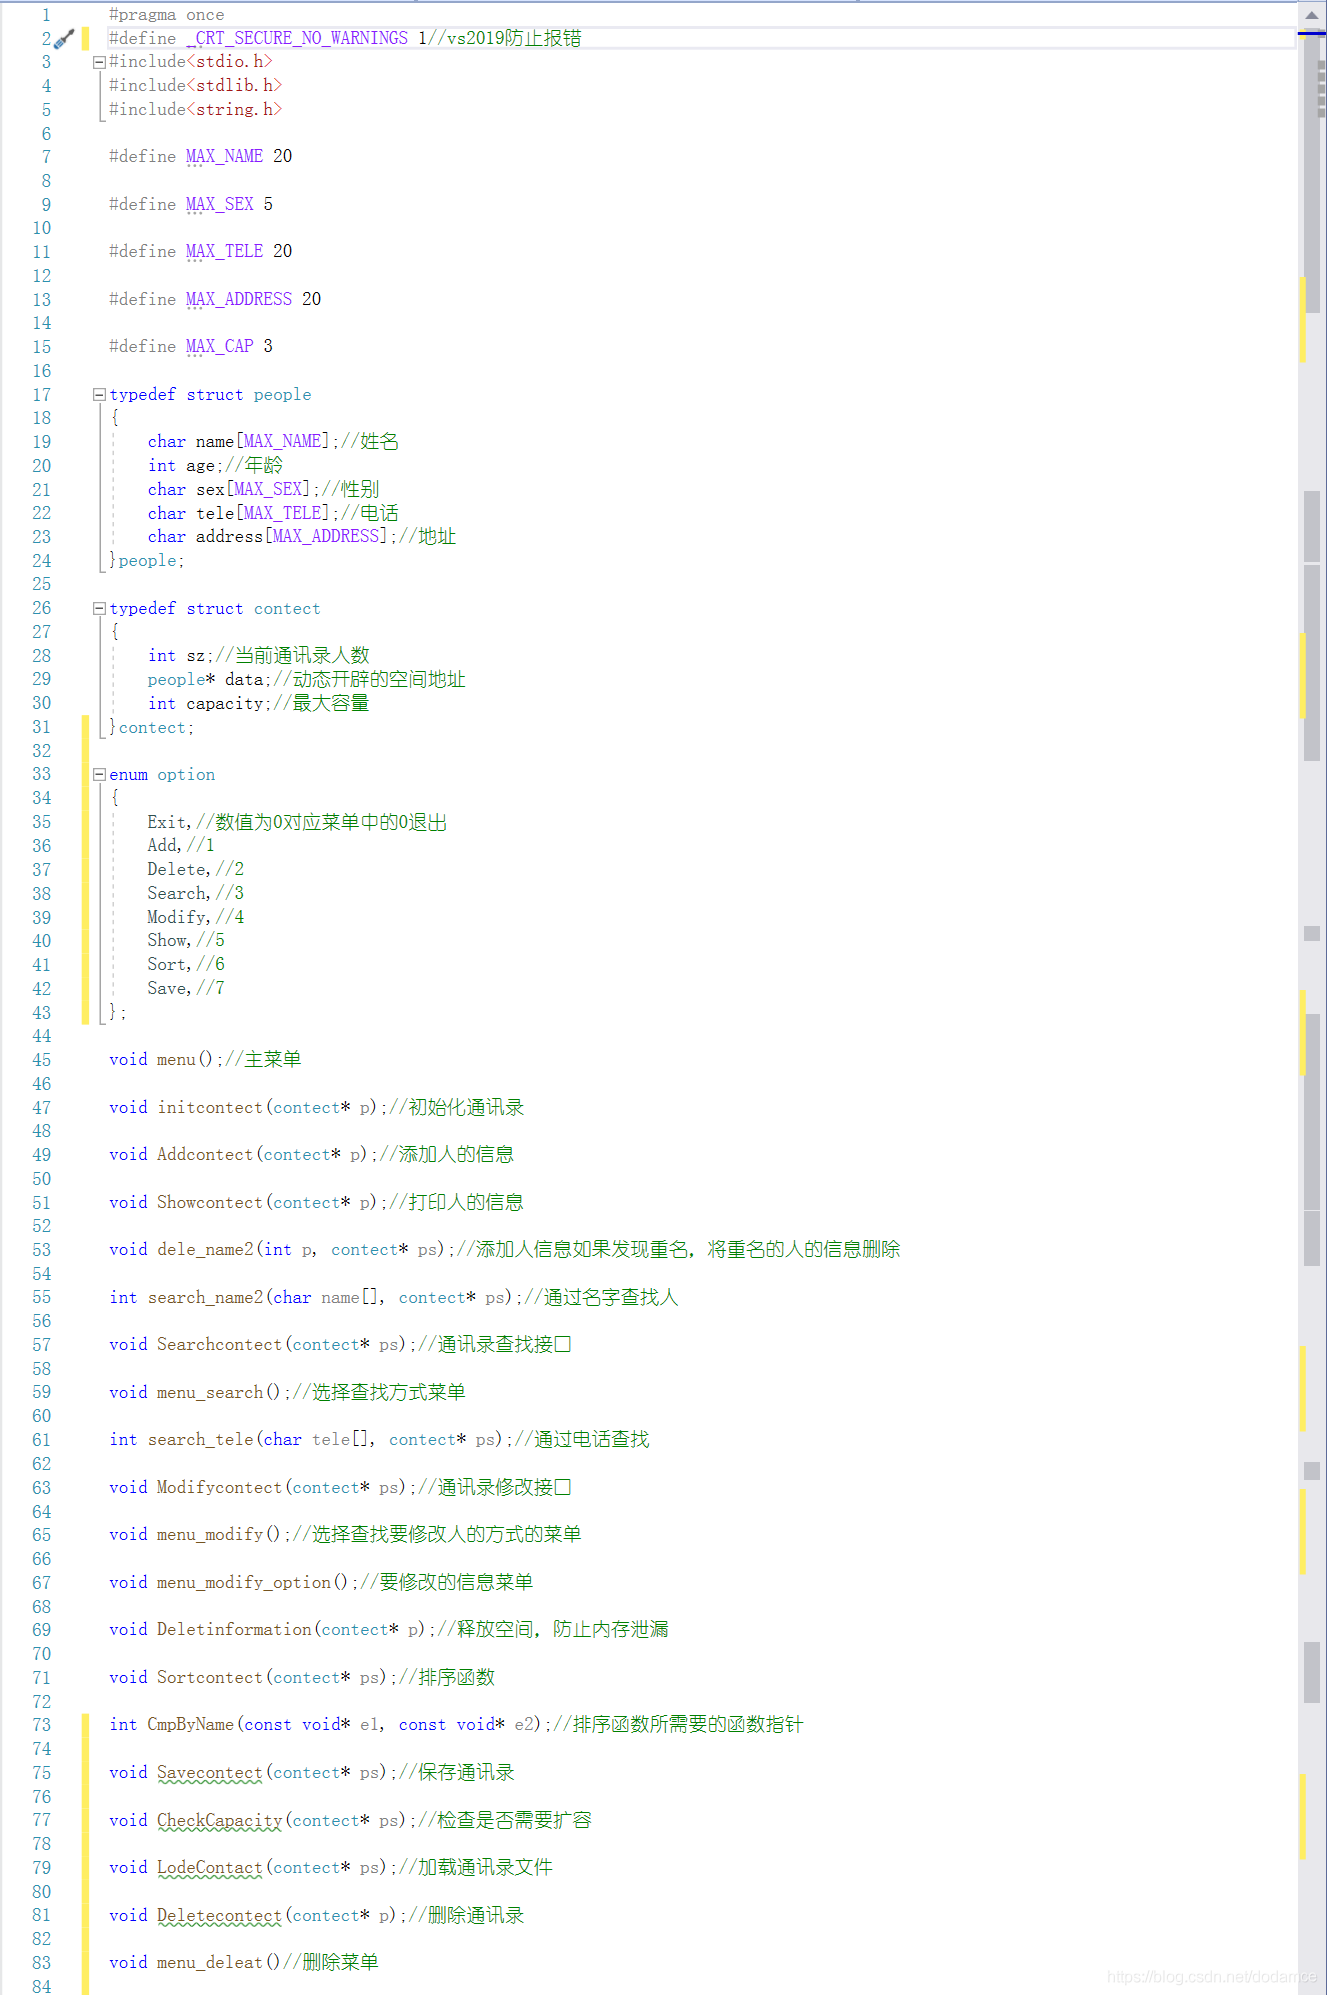Click the Showcontect function name
Viewport: 1327px width, 1995px height.
(210, 1203)
